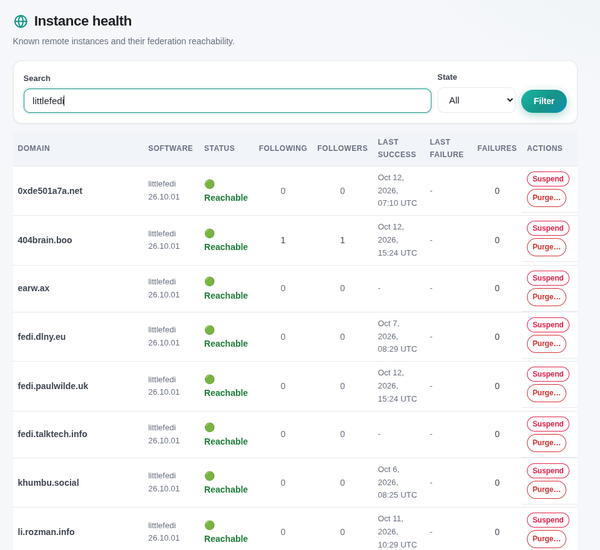Image resolution: width=600 pixels, height=550 pixels.
Task: Click the green status dot for fedi.dlny.eu
Action: click(x=209, y=330)
